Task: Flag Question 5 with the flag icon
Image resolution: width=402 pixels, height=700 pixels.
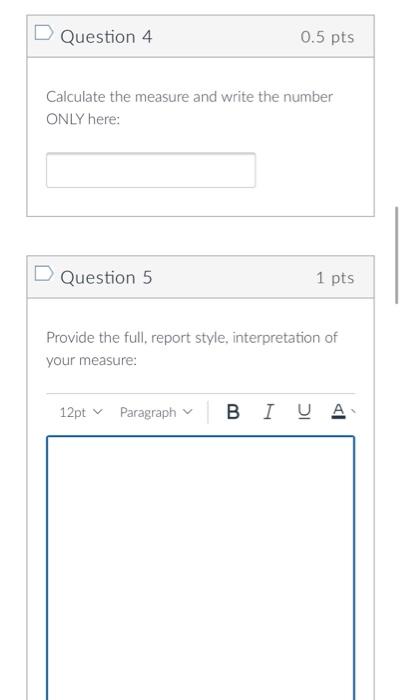Action: (44, 274)
